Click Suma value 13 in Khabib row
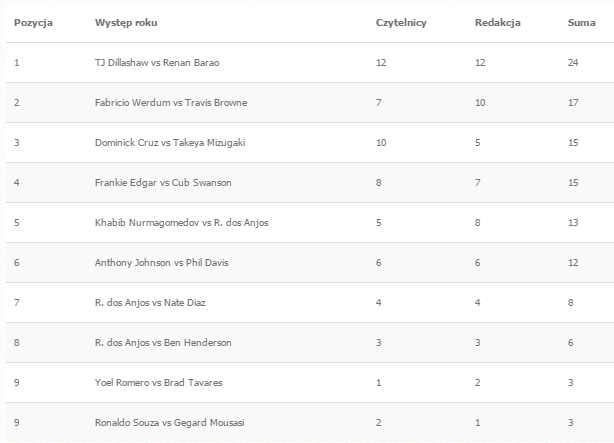Viewport: 614px width, 443px height. coord(573,222)
